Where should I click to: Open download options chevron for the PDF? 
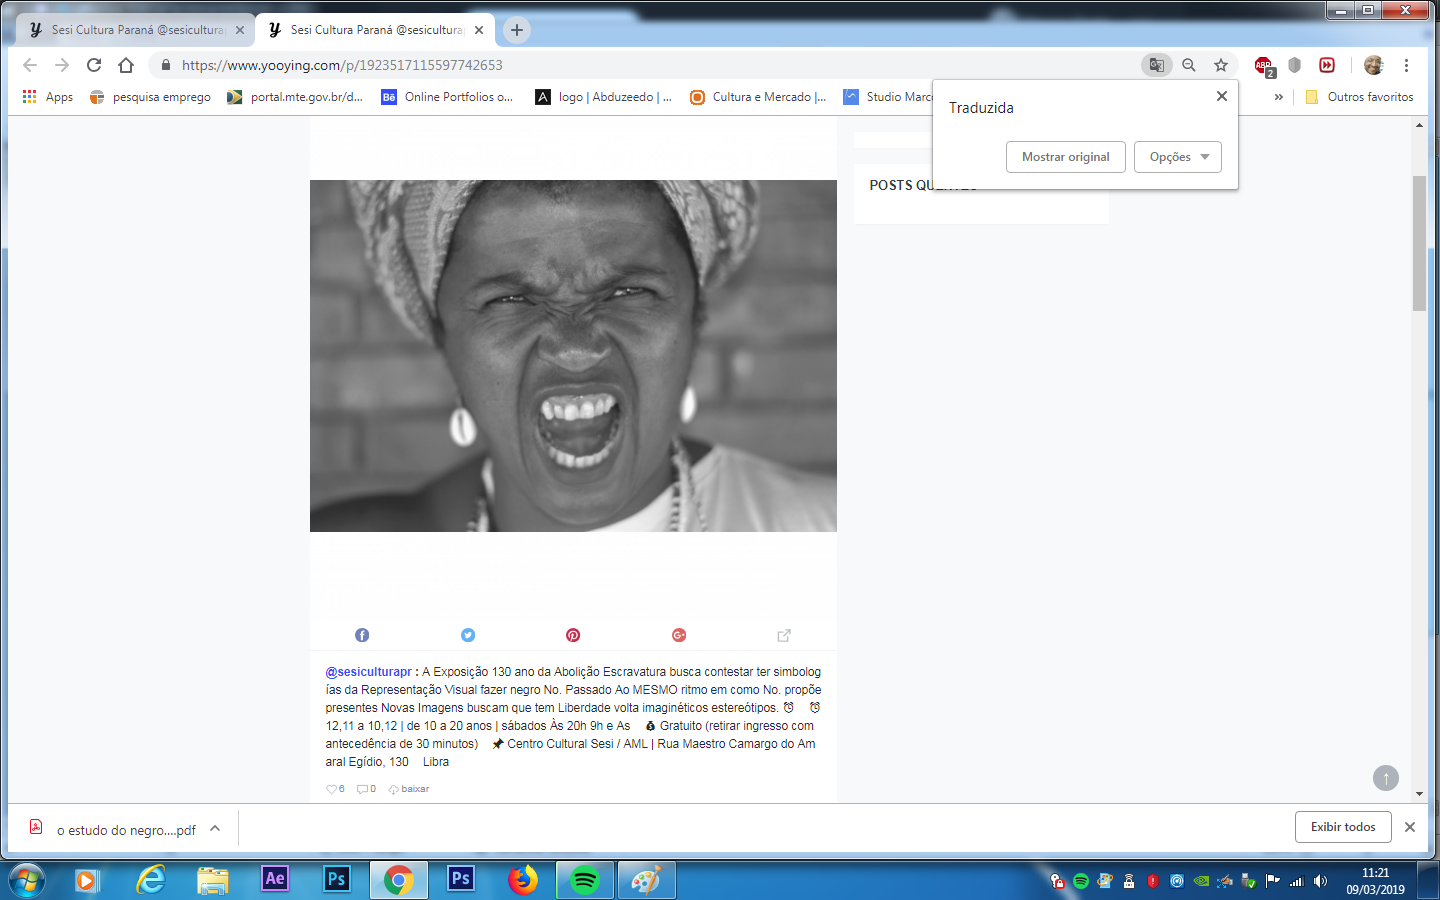pos(215,829)
